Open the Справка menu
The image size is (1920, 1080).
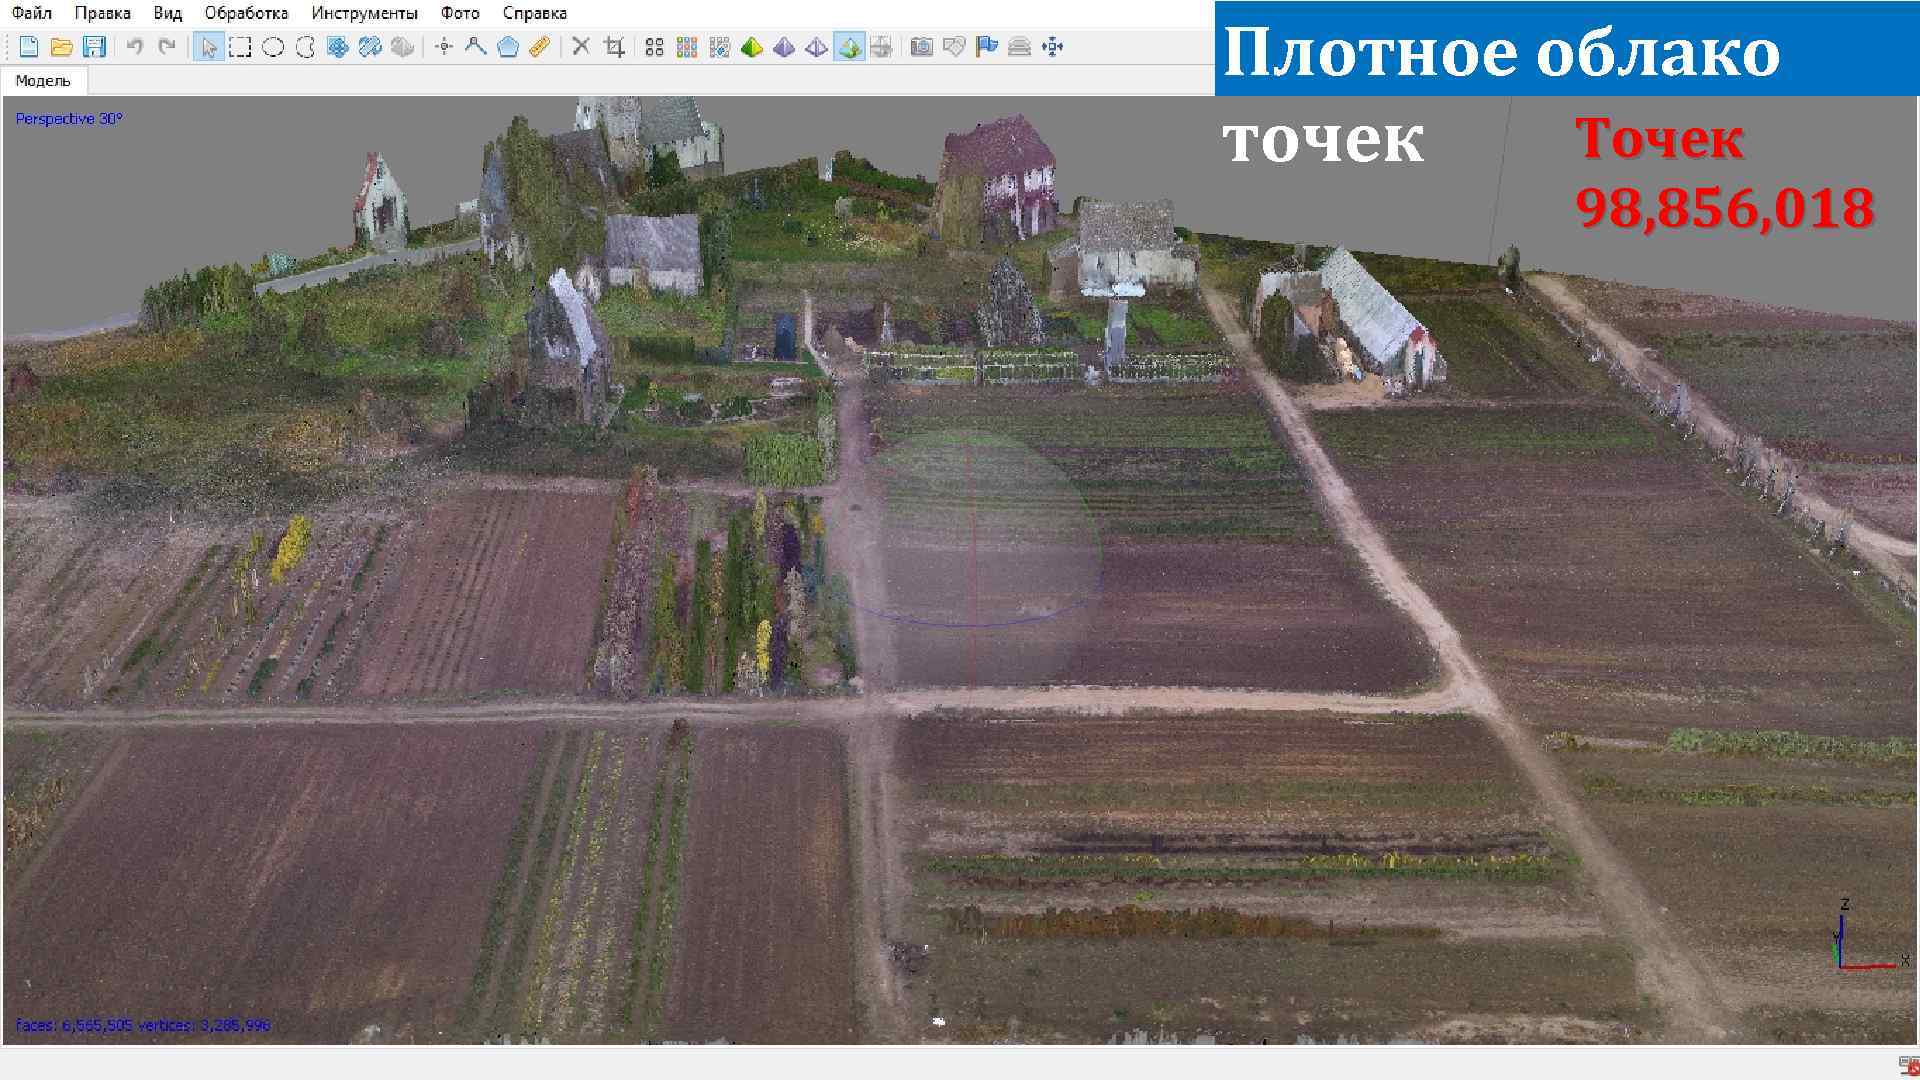click(534, 13)
